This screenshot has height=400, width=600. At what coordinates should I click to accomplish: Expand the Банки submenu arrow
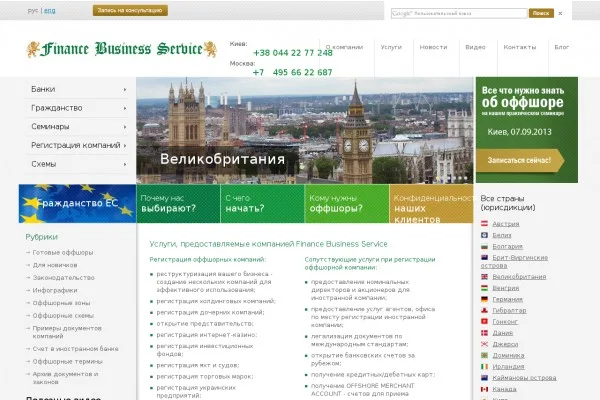[x=125, y=90]
